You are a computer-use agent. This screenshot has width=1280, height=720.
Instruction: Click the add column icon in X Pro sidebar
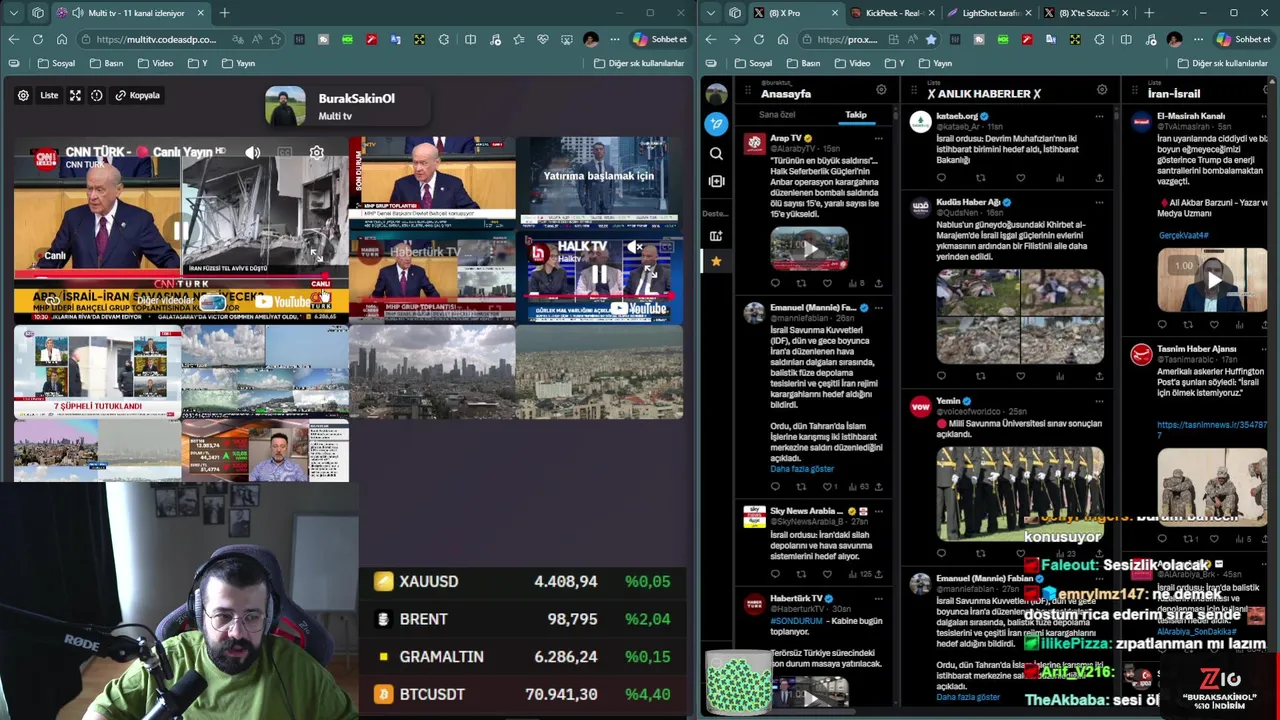[x=716, y=181]
